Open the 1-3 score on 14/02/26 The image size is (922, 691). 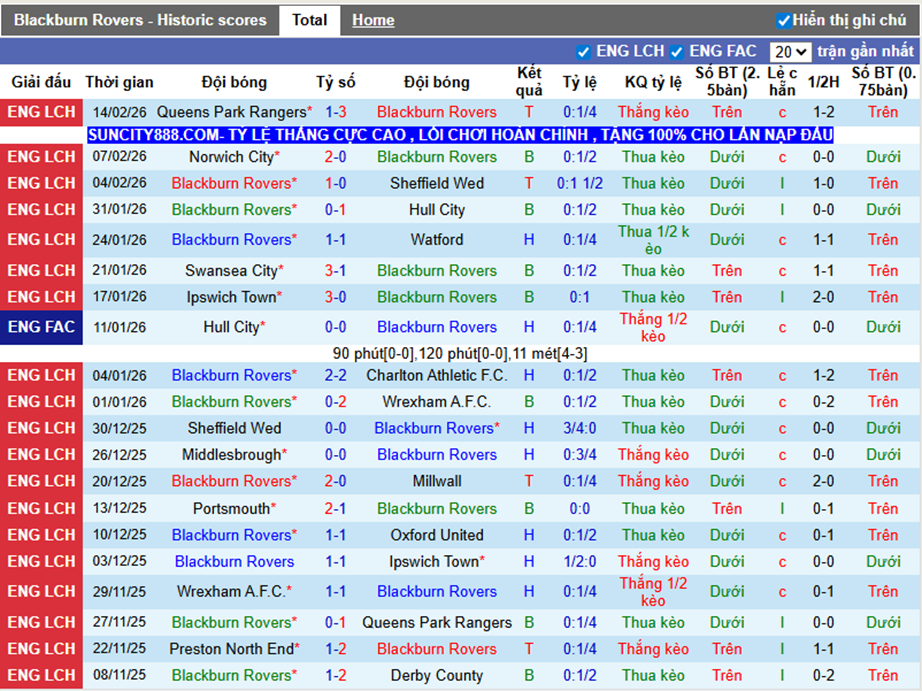point(336,112)
